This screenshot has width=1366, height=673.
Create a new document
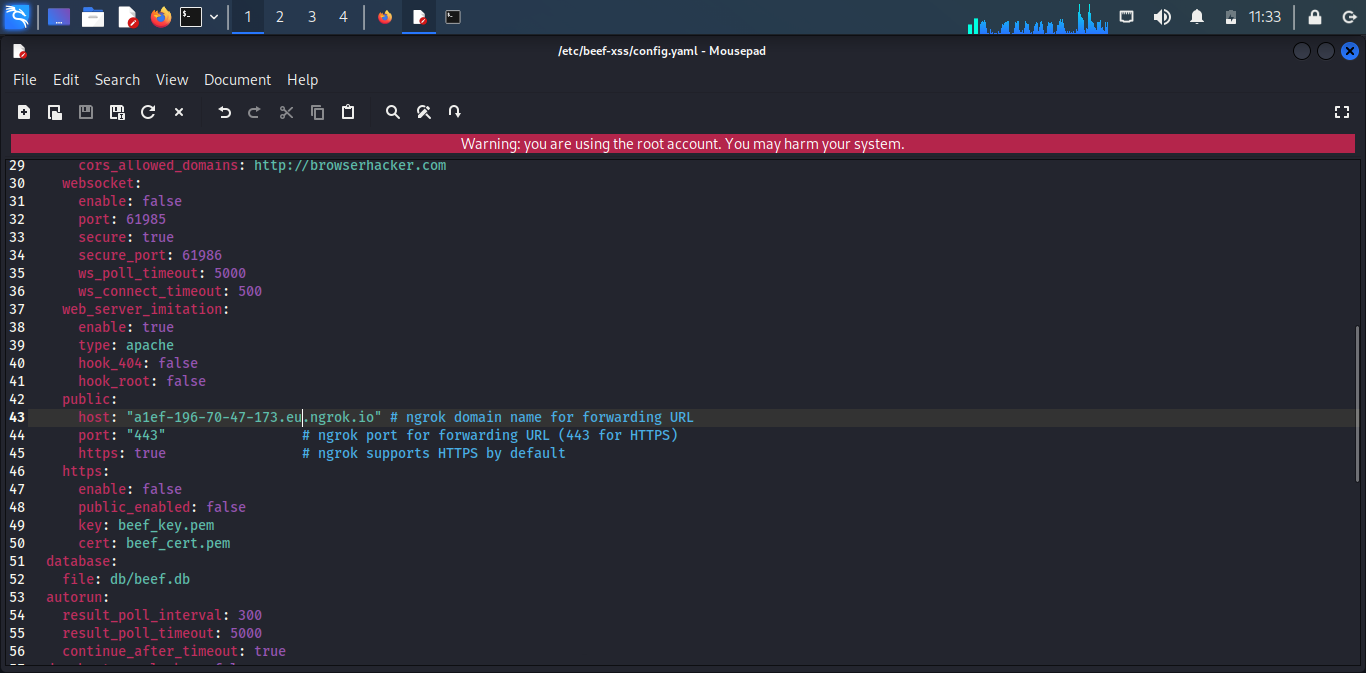point(23,112)
